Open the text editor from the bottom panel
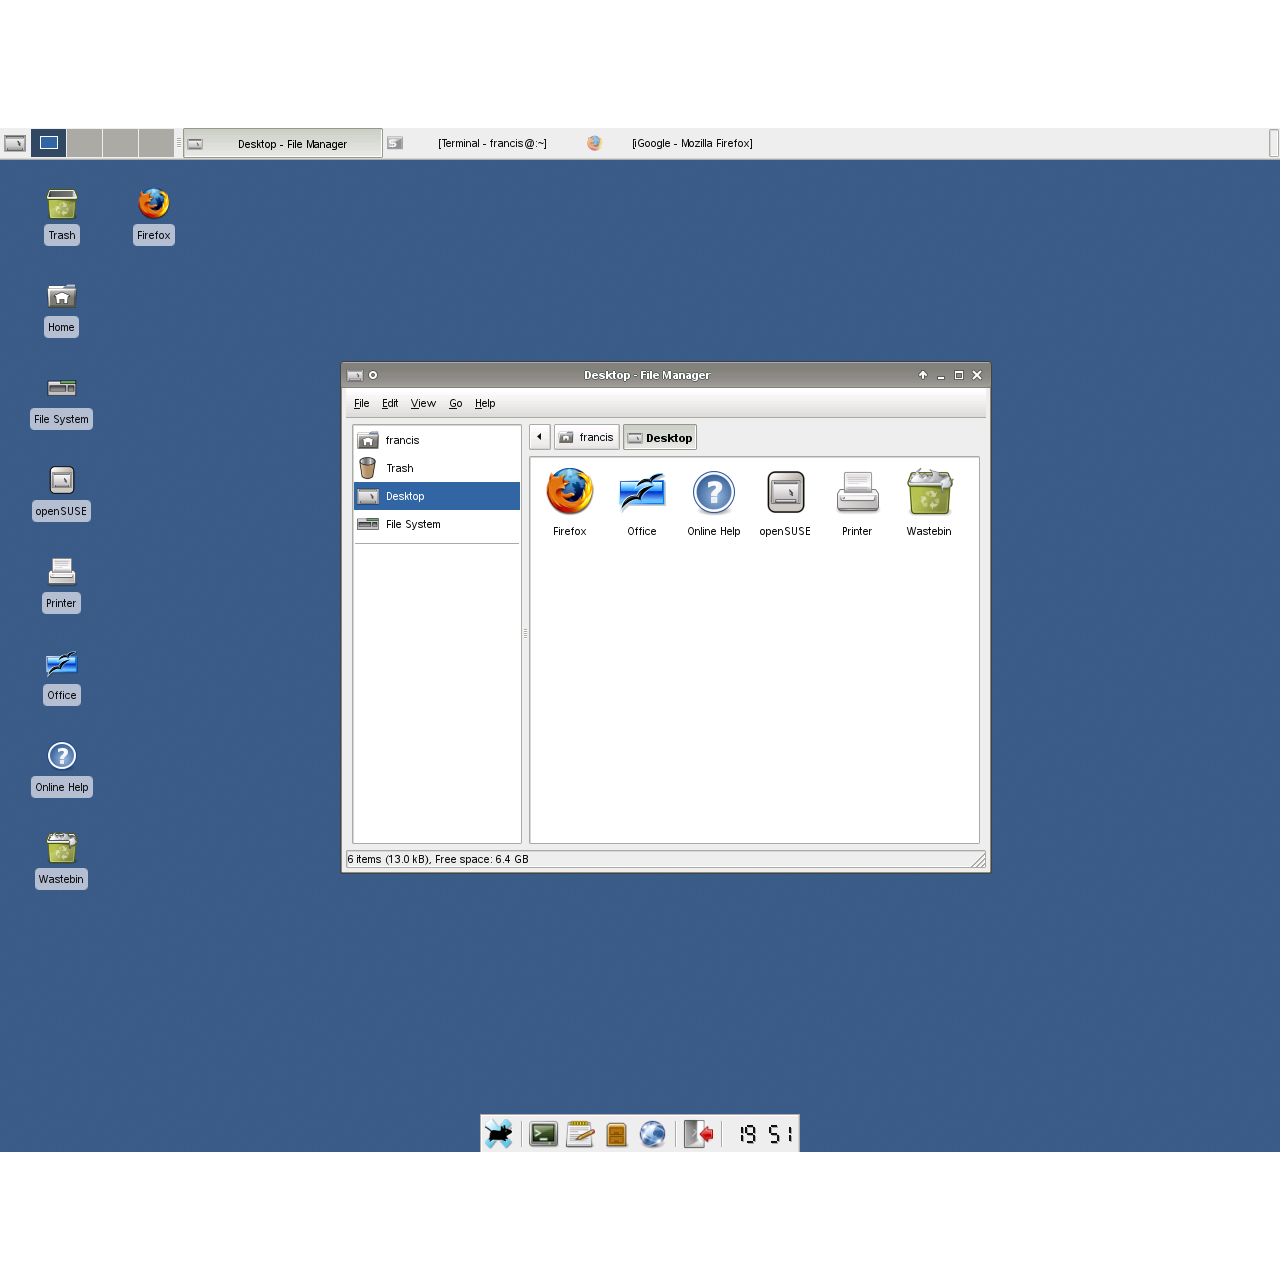Viewport: 1280px width, 1280px height. click(580, 1133)
